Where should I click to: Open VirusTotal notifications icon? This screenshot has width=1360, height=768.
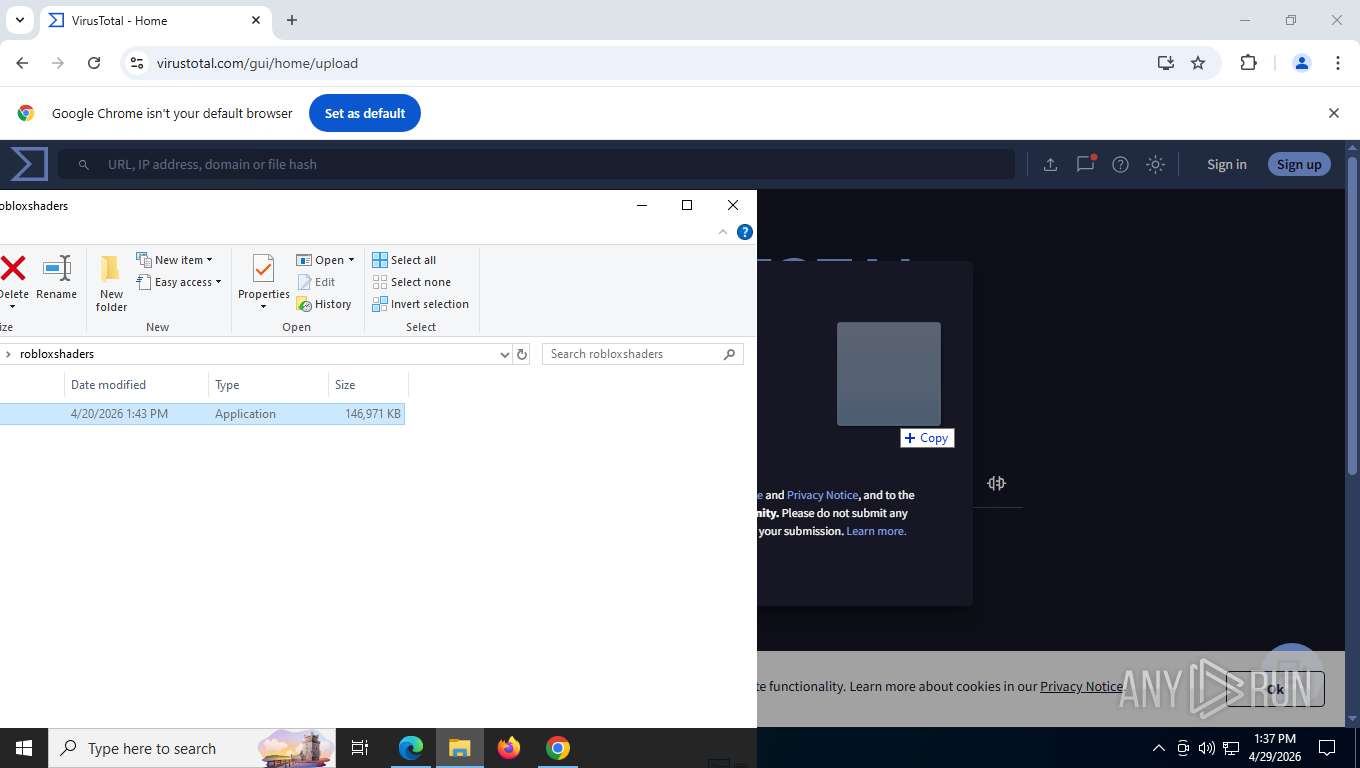tap(1085, 164)
